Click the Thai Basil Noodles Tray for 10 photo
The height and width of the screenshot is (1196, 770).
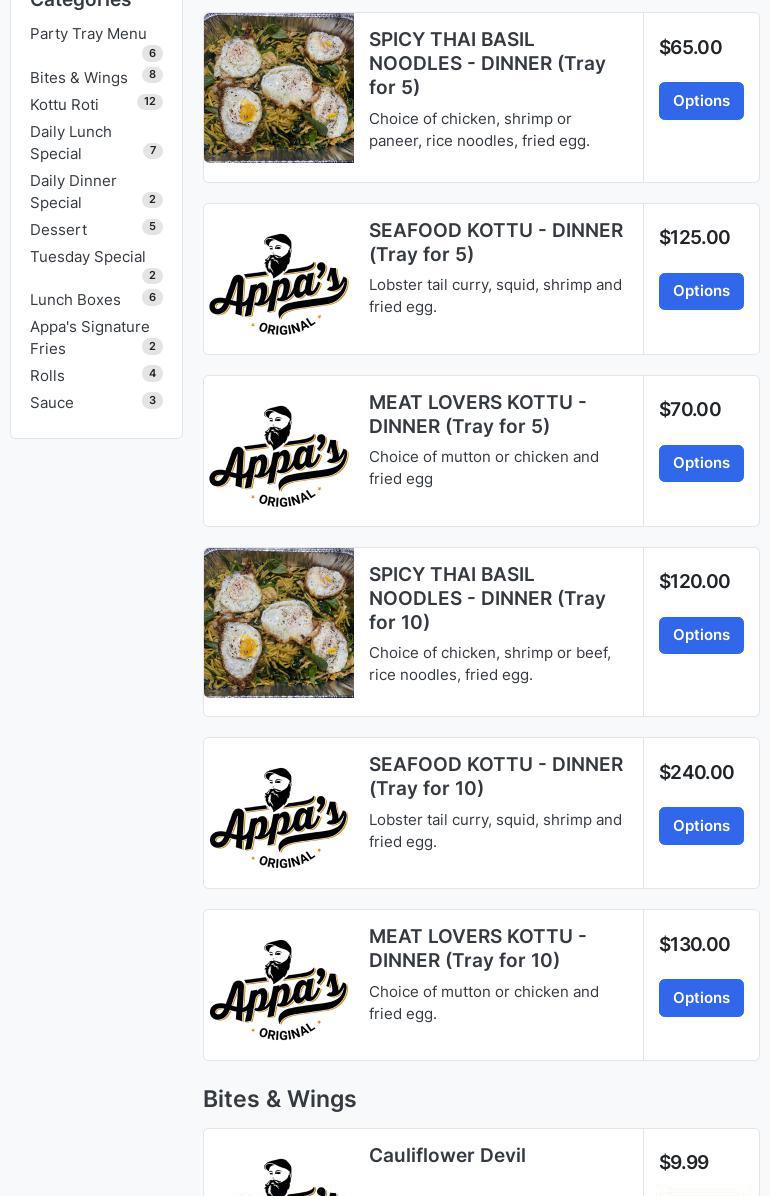coord(279,623)
